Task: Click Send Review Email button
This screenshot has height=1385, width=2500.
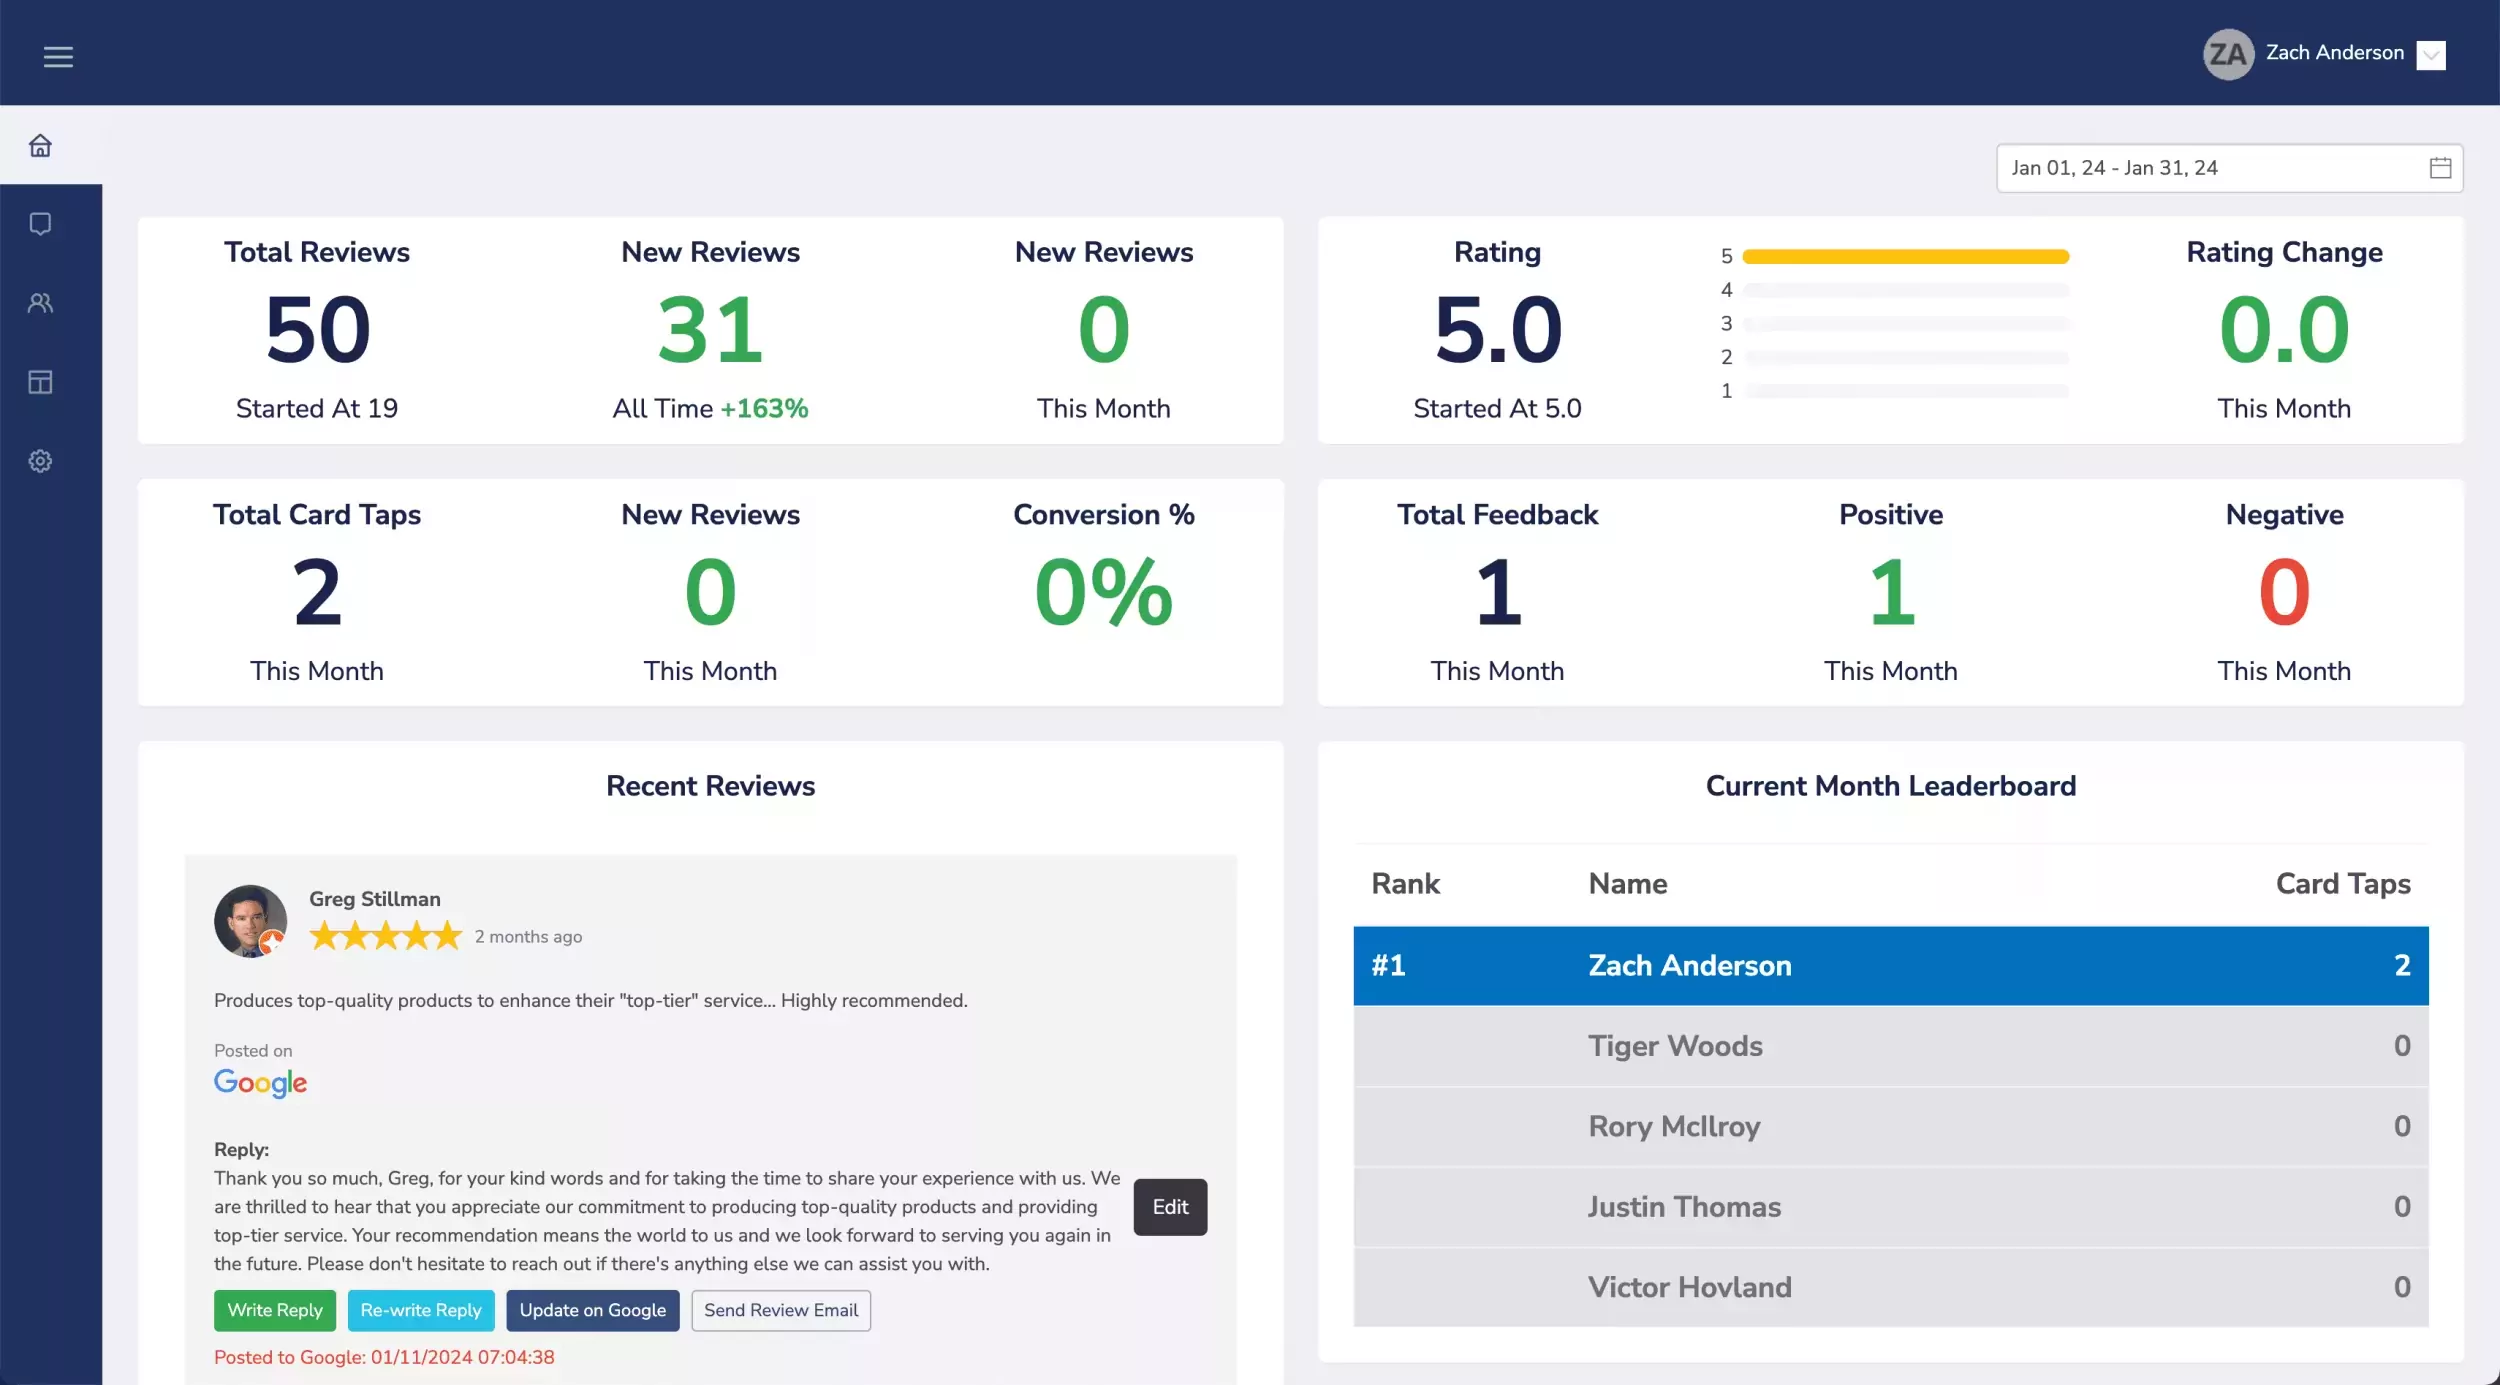Action: [781, 1310]
